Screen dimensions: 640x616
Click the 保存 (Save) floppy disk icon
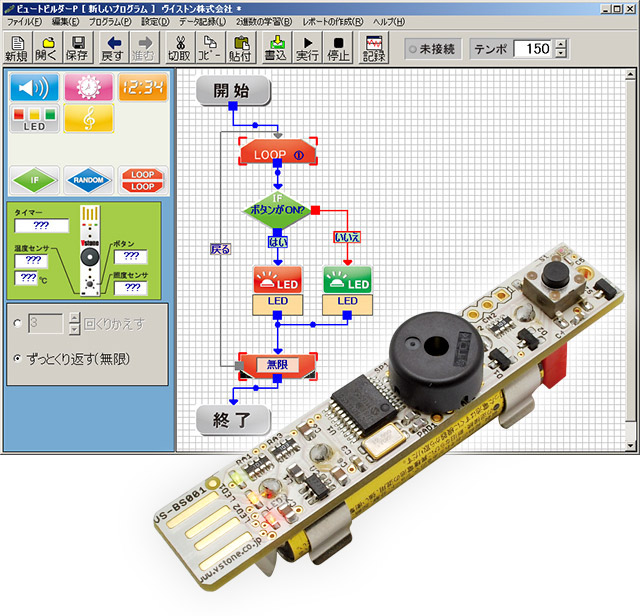[x=77, y=48]
